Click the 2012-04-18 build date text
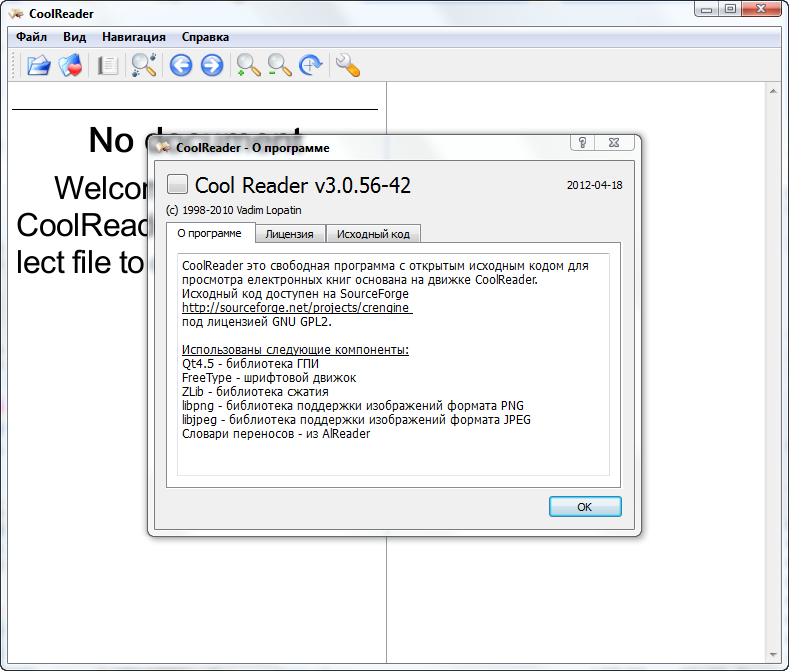 [594, 185]
